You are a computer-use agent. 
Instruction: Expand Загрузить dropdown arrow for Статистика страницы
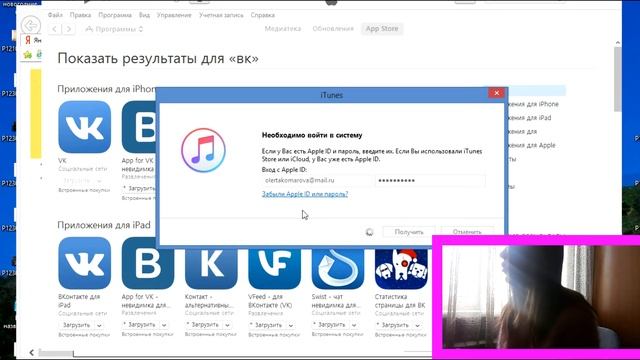[417, 325]
